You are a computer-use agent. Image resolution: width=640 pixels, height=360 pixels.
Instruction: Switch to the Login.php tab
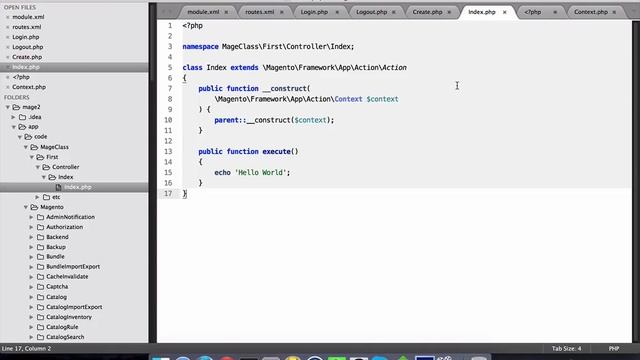[314, 12]
